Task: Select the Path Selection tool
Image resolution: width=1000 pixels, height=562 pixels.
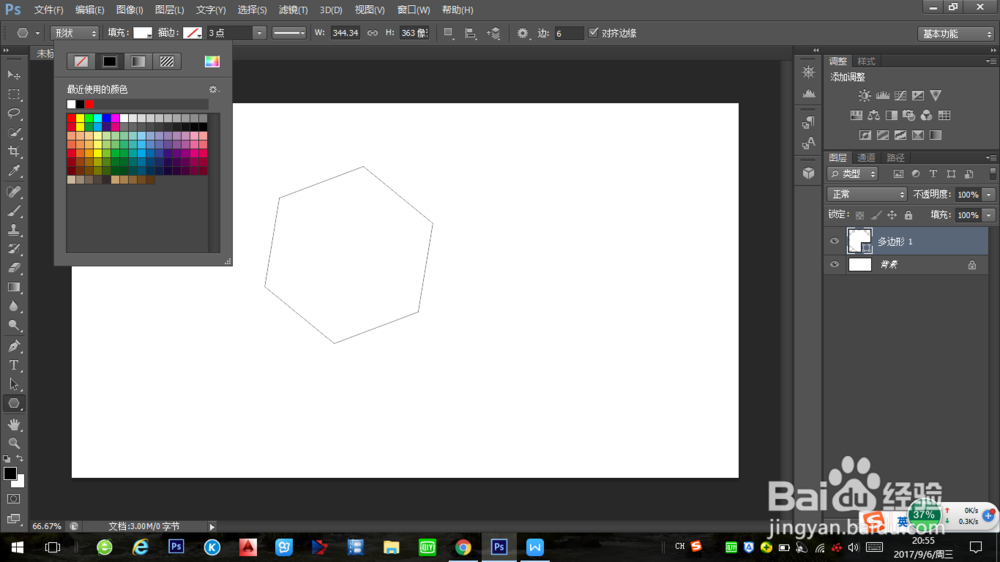Action: (14, 385)
